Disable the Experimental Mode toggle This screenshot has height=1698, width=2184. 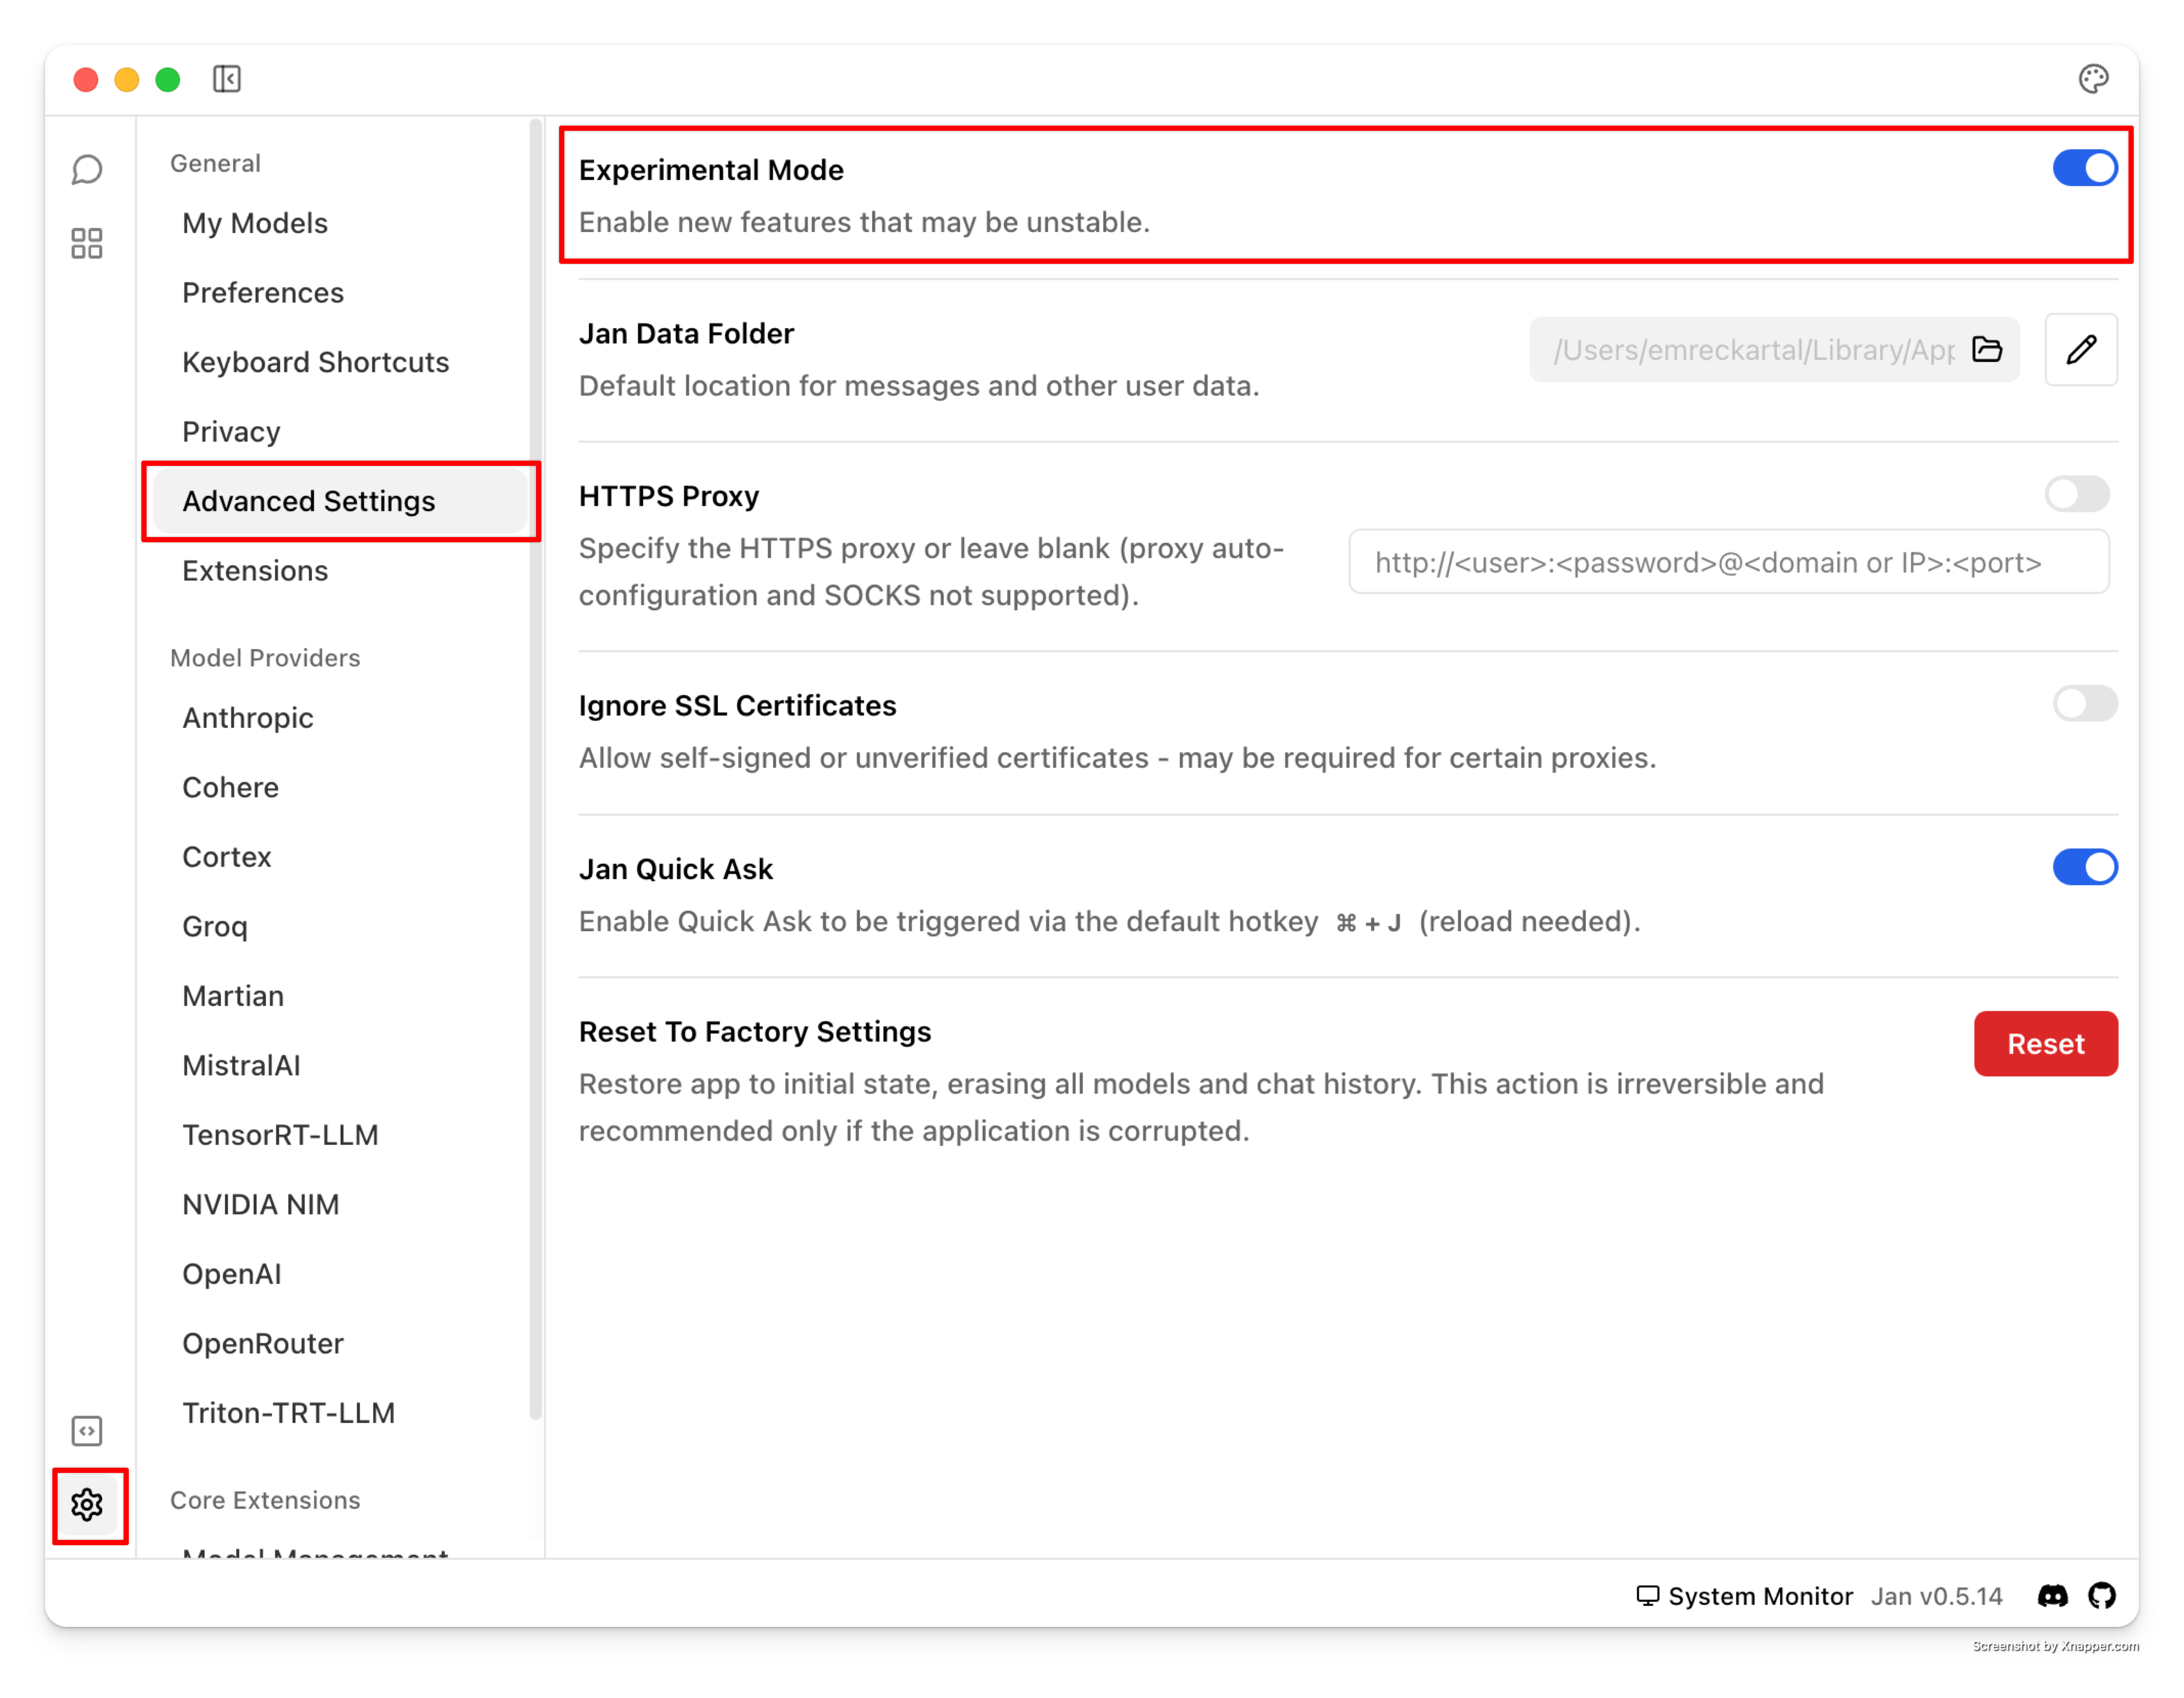pos(2085,168)
